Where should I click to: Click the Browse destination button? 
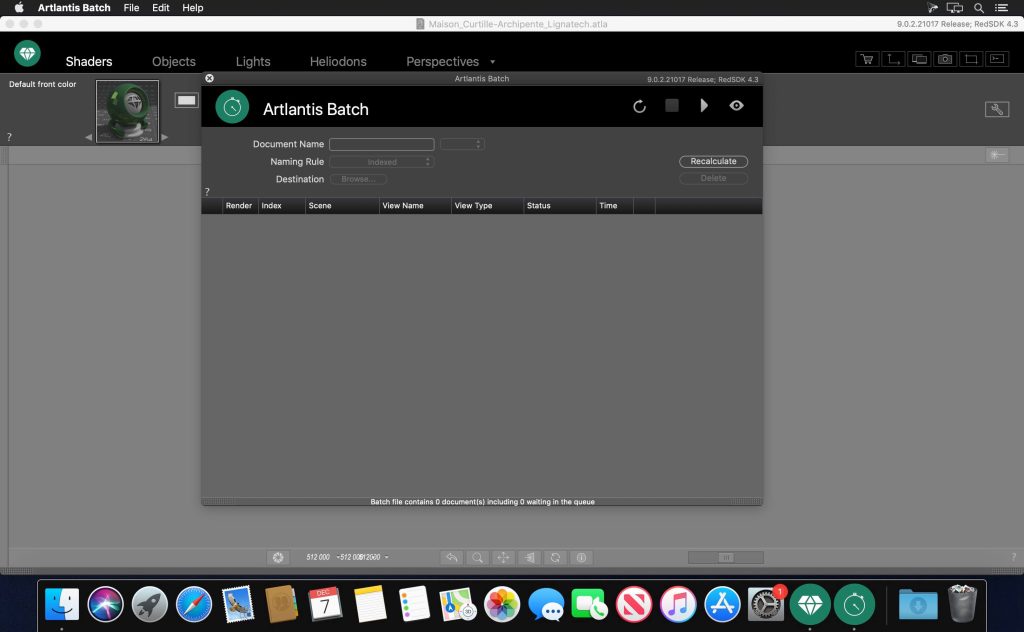point(357,179)
